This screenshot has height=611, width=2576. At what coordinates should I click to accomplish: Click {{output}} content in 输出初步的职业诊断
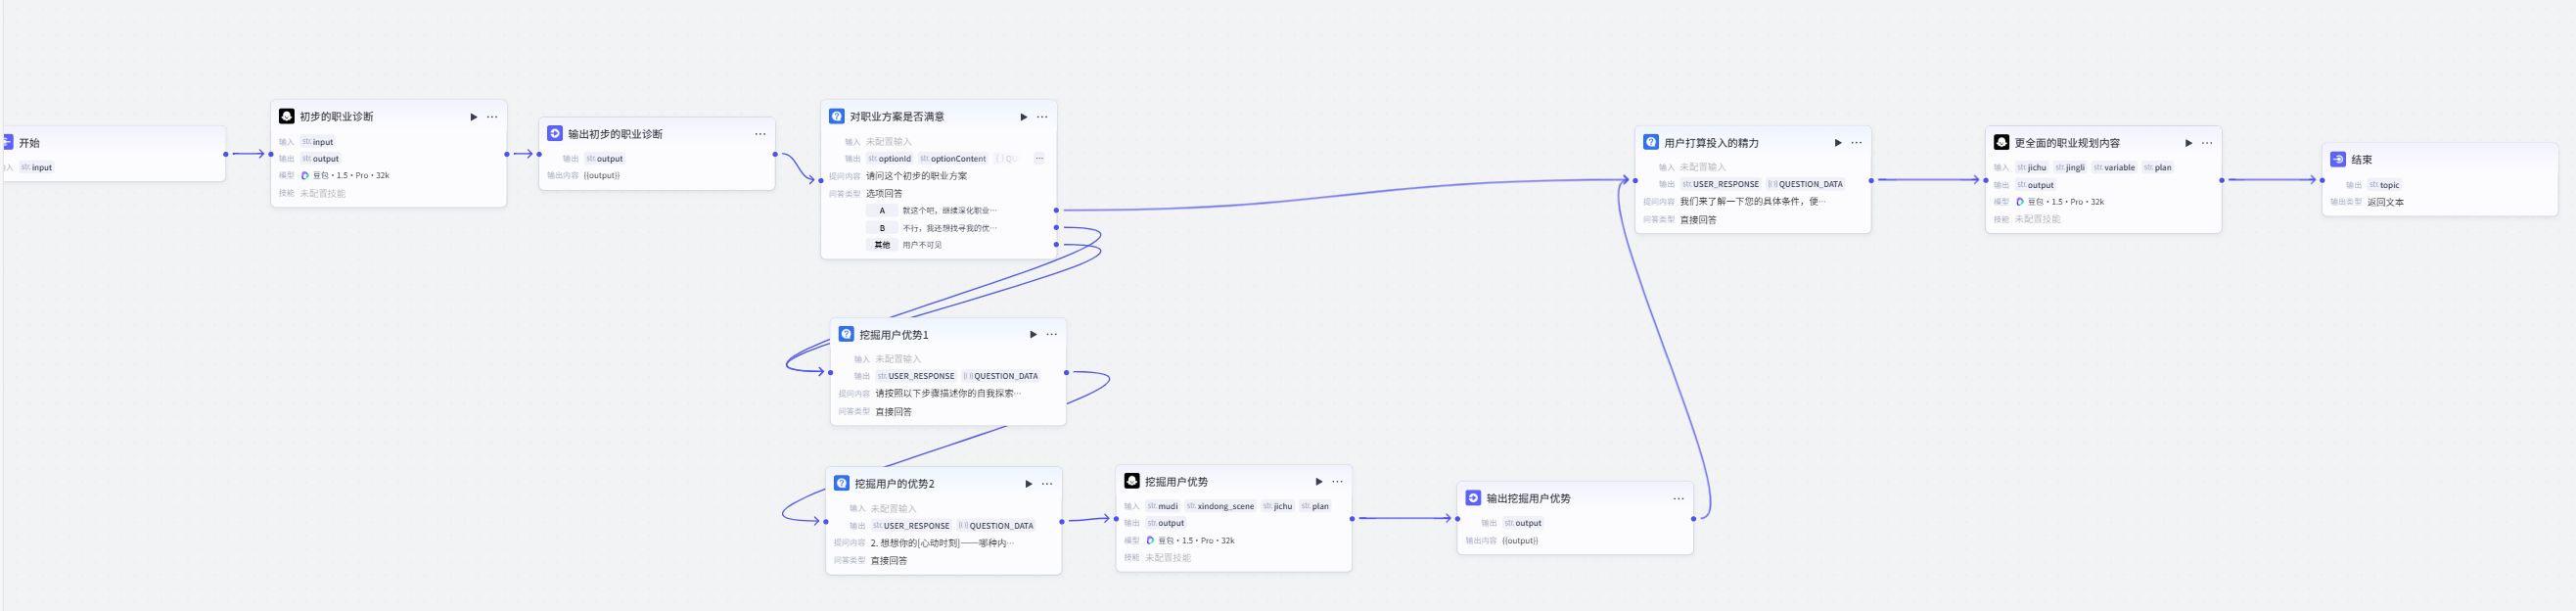point(602,176)
